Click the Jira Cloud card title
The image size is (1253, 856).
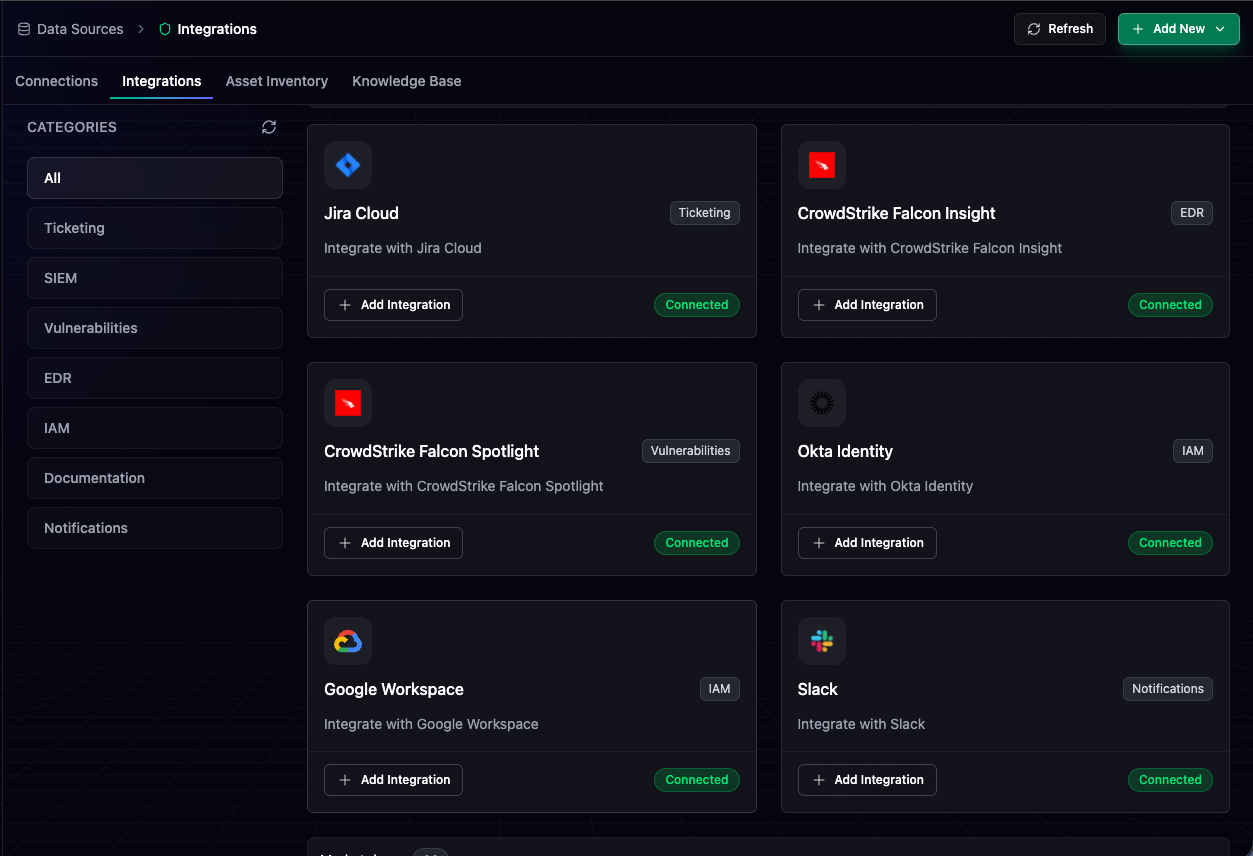point(361,213)
